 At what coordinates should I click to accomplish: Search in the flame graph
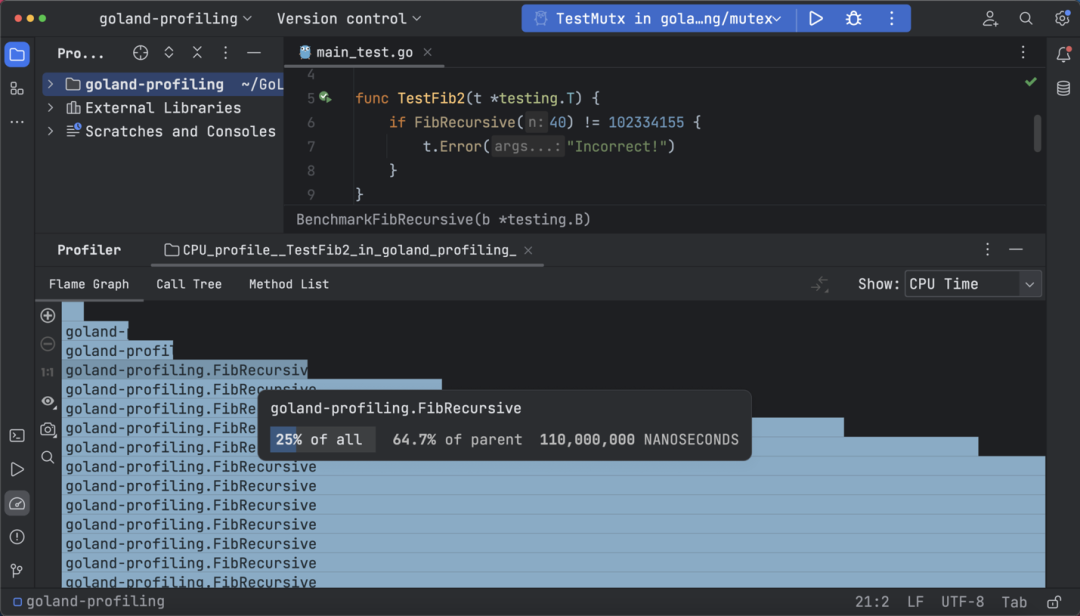[x=48, y=458]
